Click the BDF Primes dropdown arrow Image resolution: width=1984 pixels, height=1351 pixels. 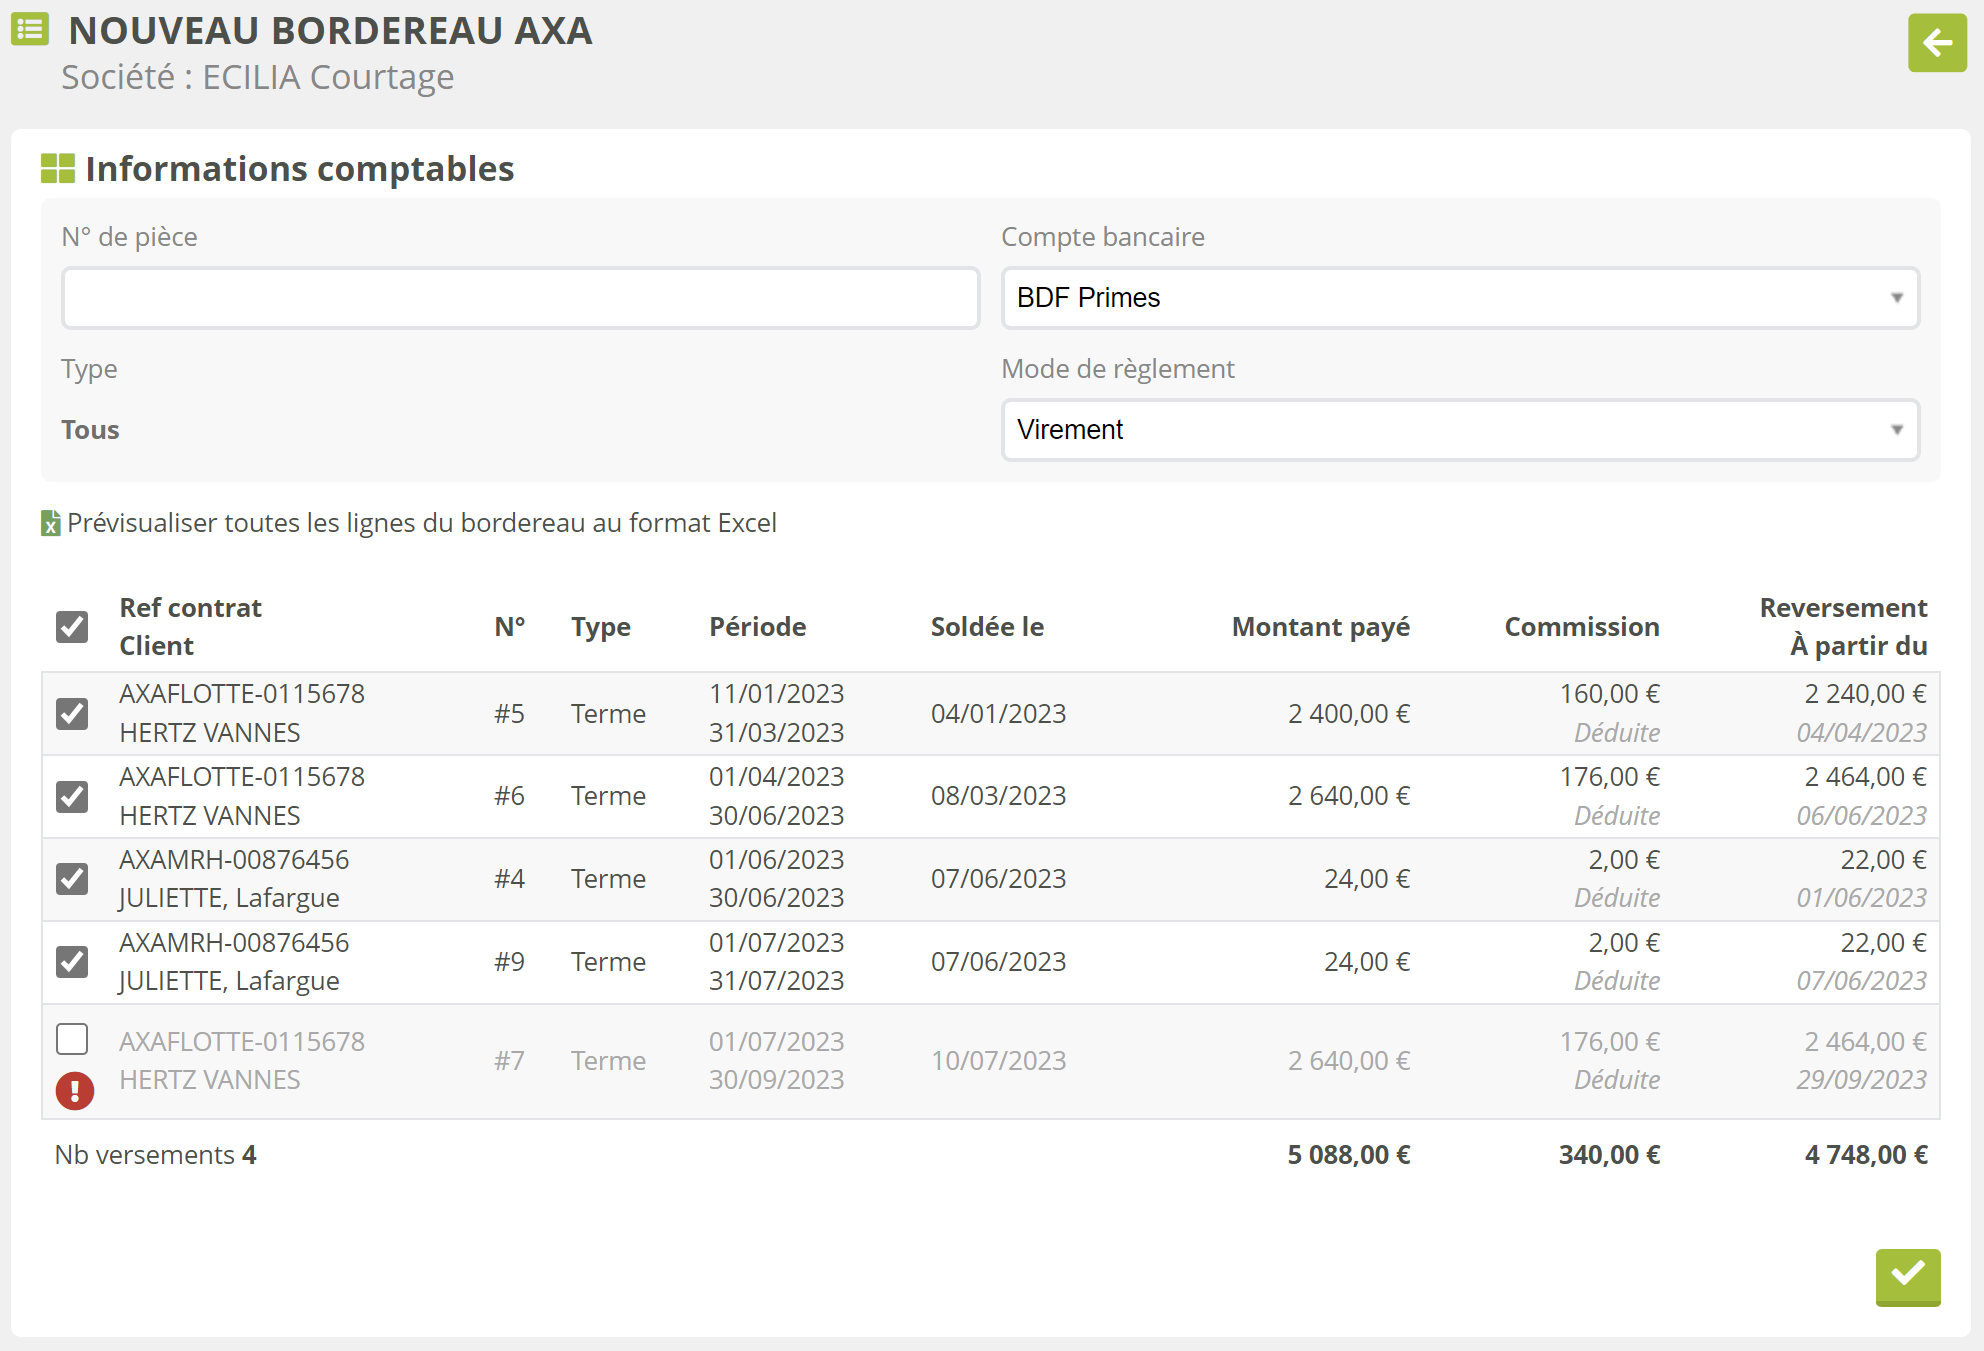(x=1896, y=298)
